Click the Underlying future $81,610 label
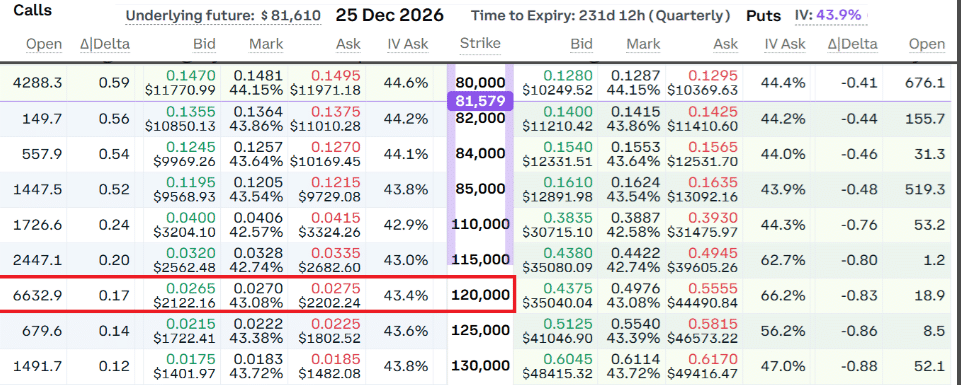This screenshot has width=961, height=385. pos(223,15)
